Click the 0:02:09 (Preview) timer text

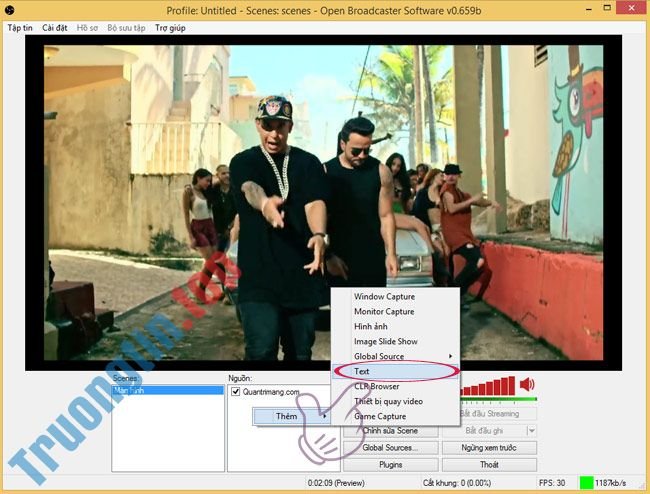click(336, 483)
